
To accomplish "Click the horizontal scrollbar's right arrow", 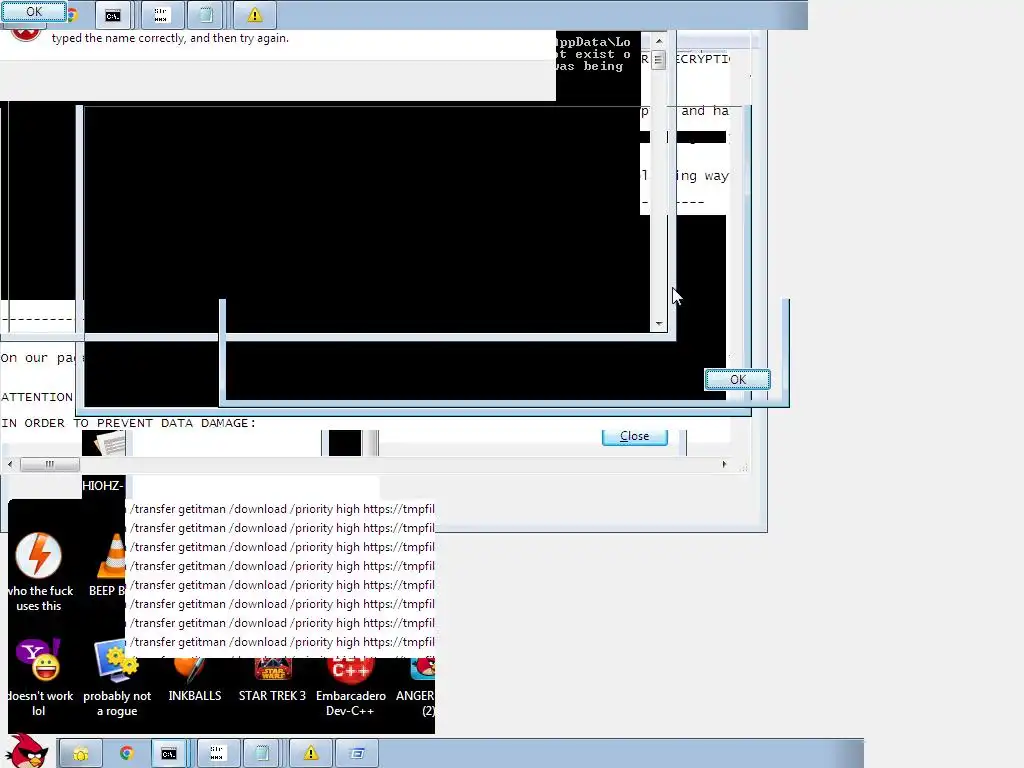I will point(724,464).
